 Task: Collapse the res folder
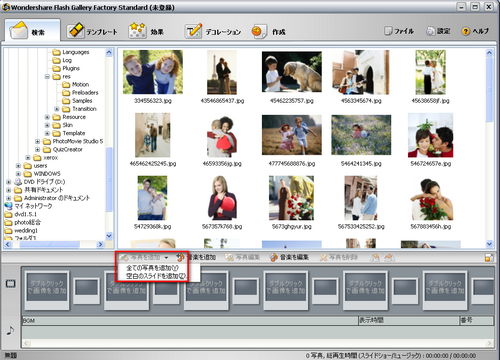[47, 76]
